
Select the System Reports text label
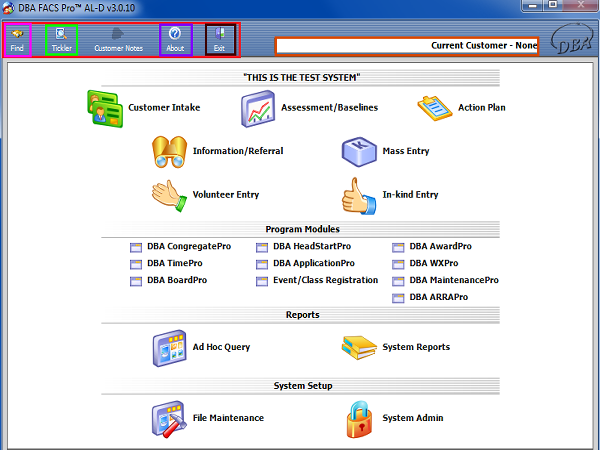tap(416, 347)
